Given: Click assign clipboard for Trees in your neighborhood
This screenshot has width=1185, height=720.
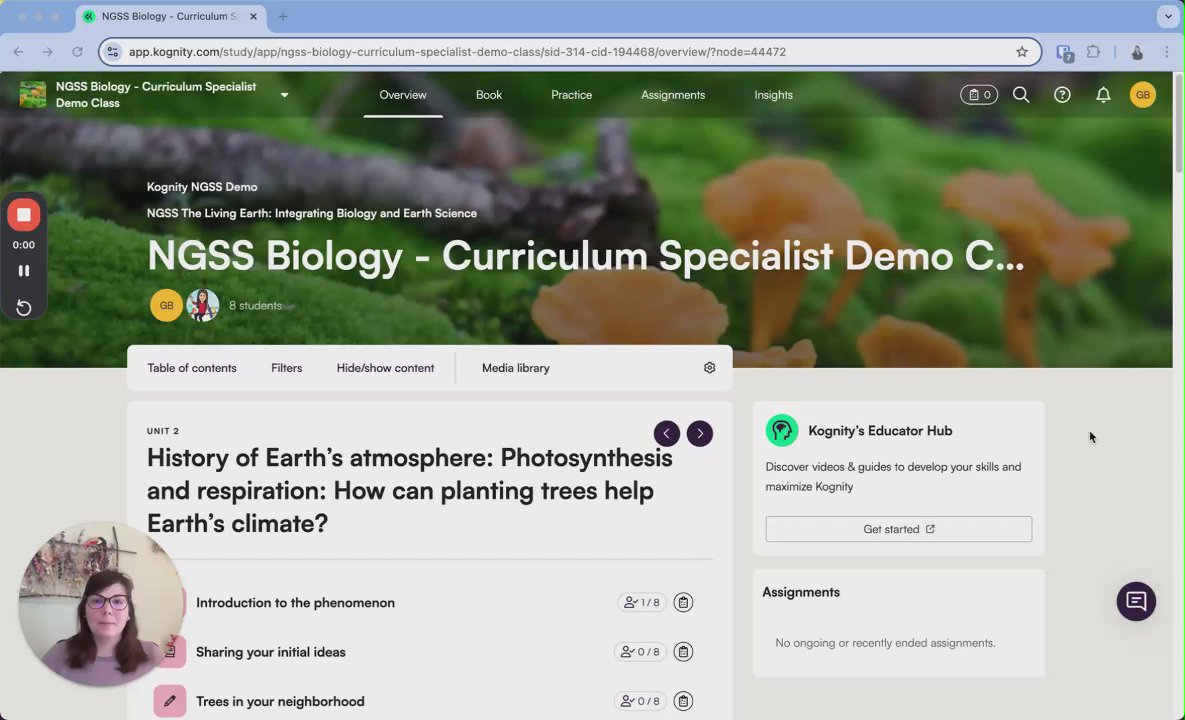Looking at the screenshot, I should point(683,701).
